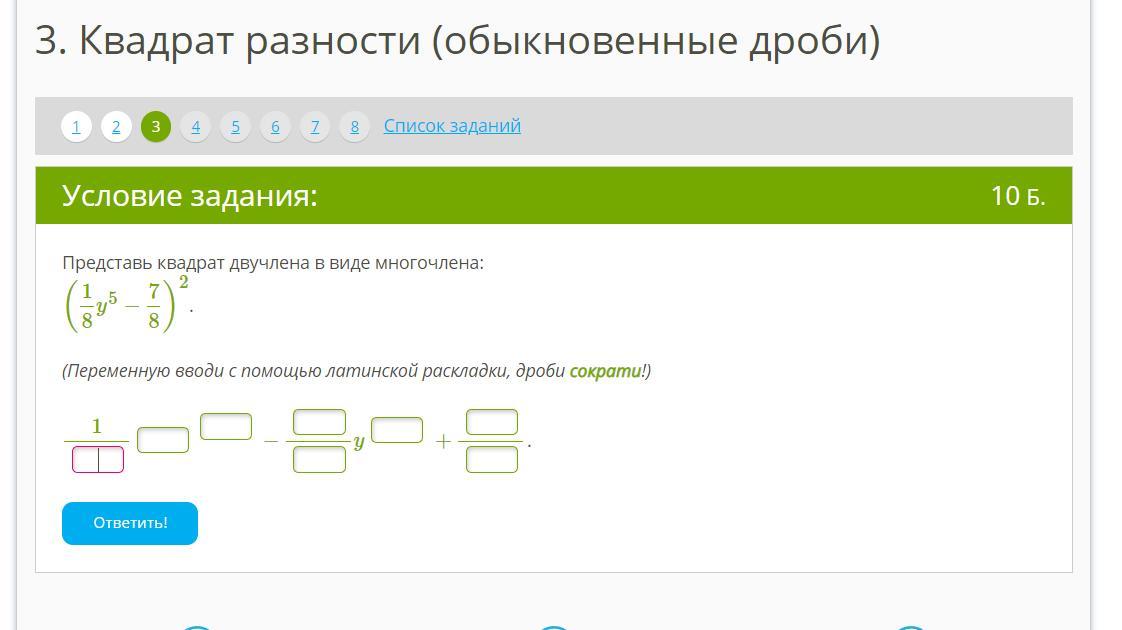1122x630 pixels.
Task: Go to task number 5
Action: (x=235, y=127)
